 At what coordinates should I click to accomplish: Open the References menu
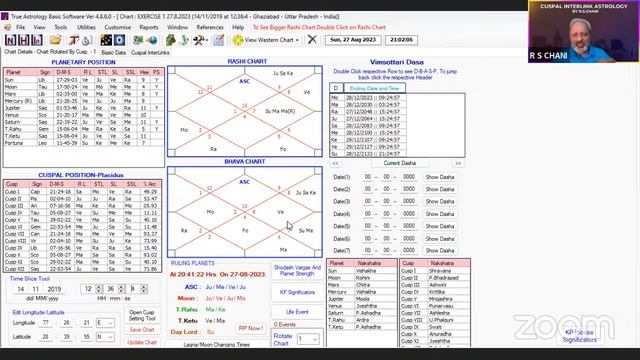(210, 27)
